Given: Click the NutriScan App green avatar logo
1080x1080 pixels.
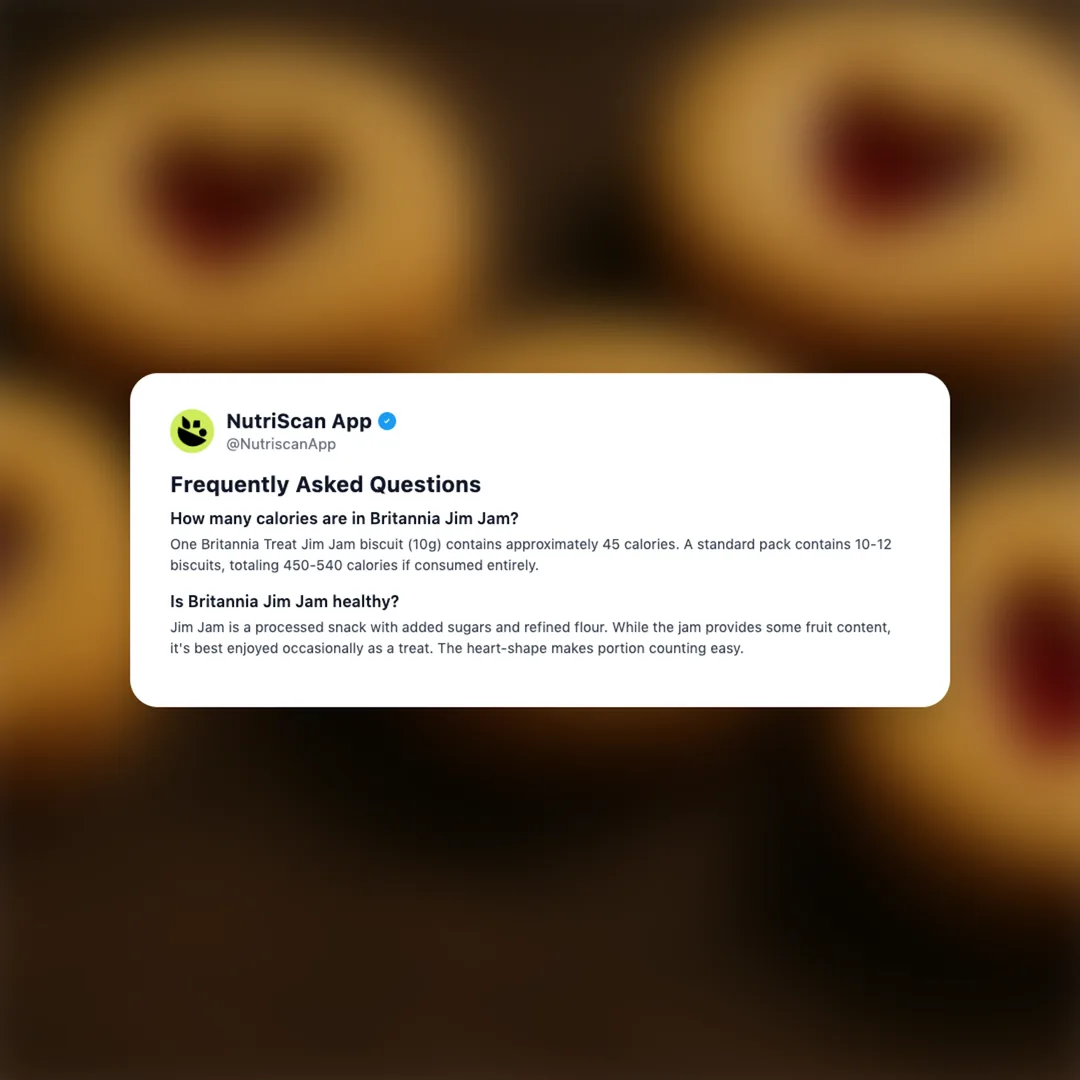Looking at the screenshot, I should tap(192, 431).
